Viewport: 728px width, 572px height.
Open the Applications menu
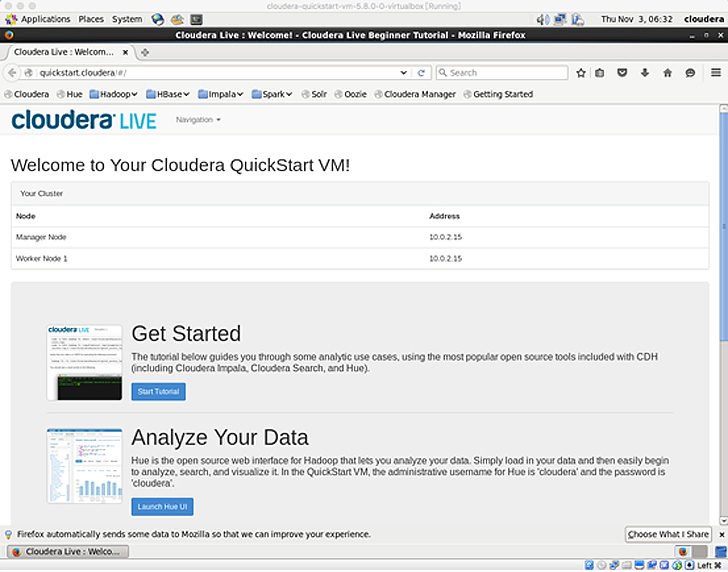coord(38,19)
